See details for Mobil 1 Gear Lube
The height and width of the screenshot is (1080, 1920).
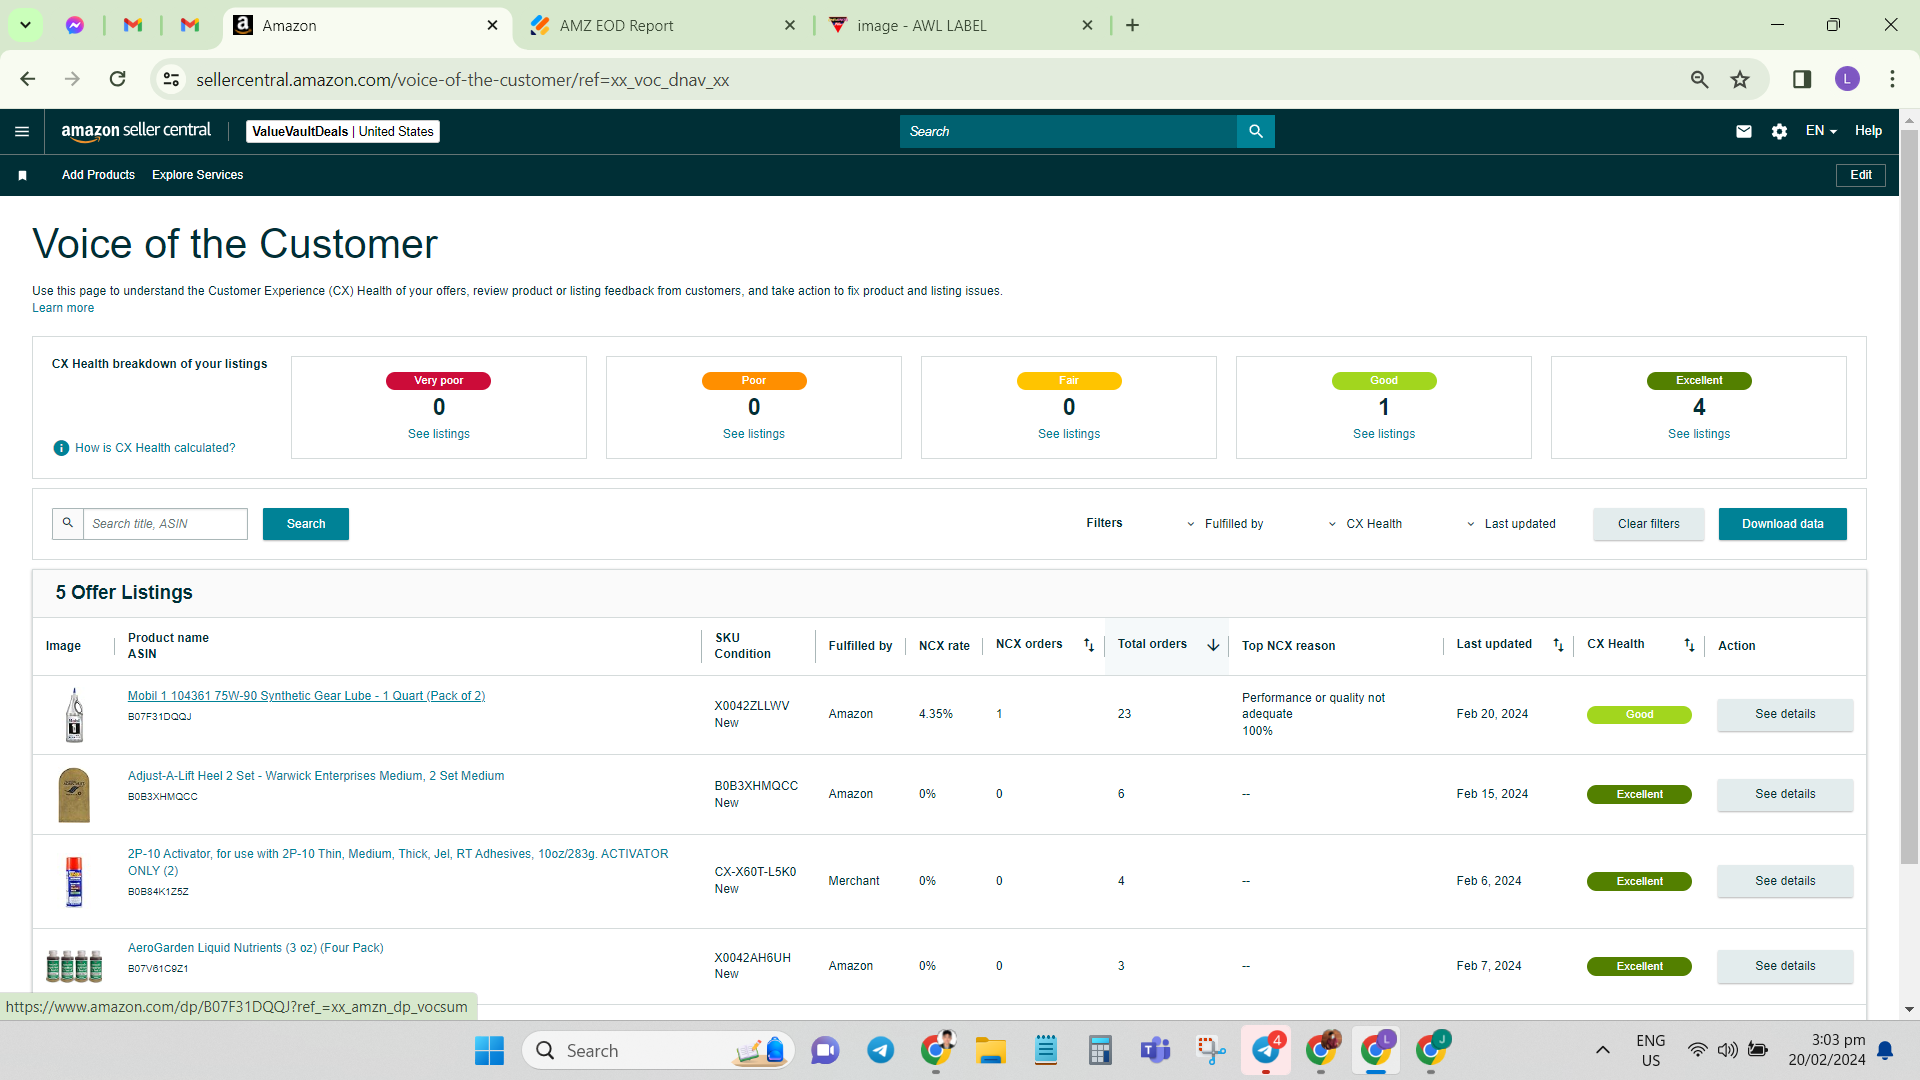[1785, 714]
